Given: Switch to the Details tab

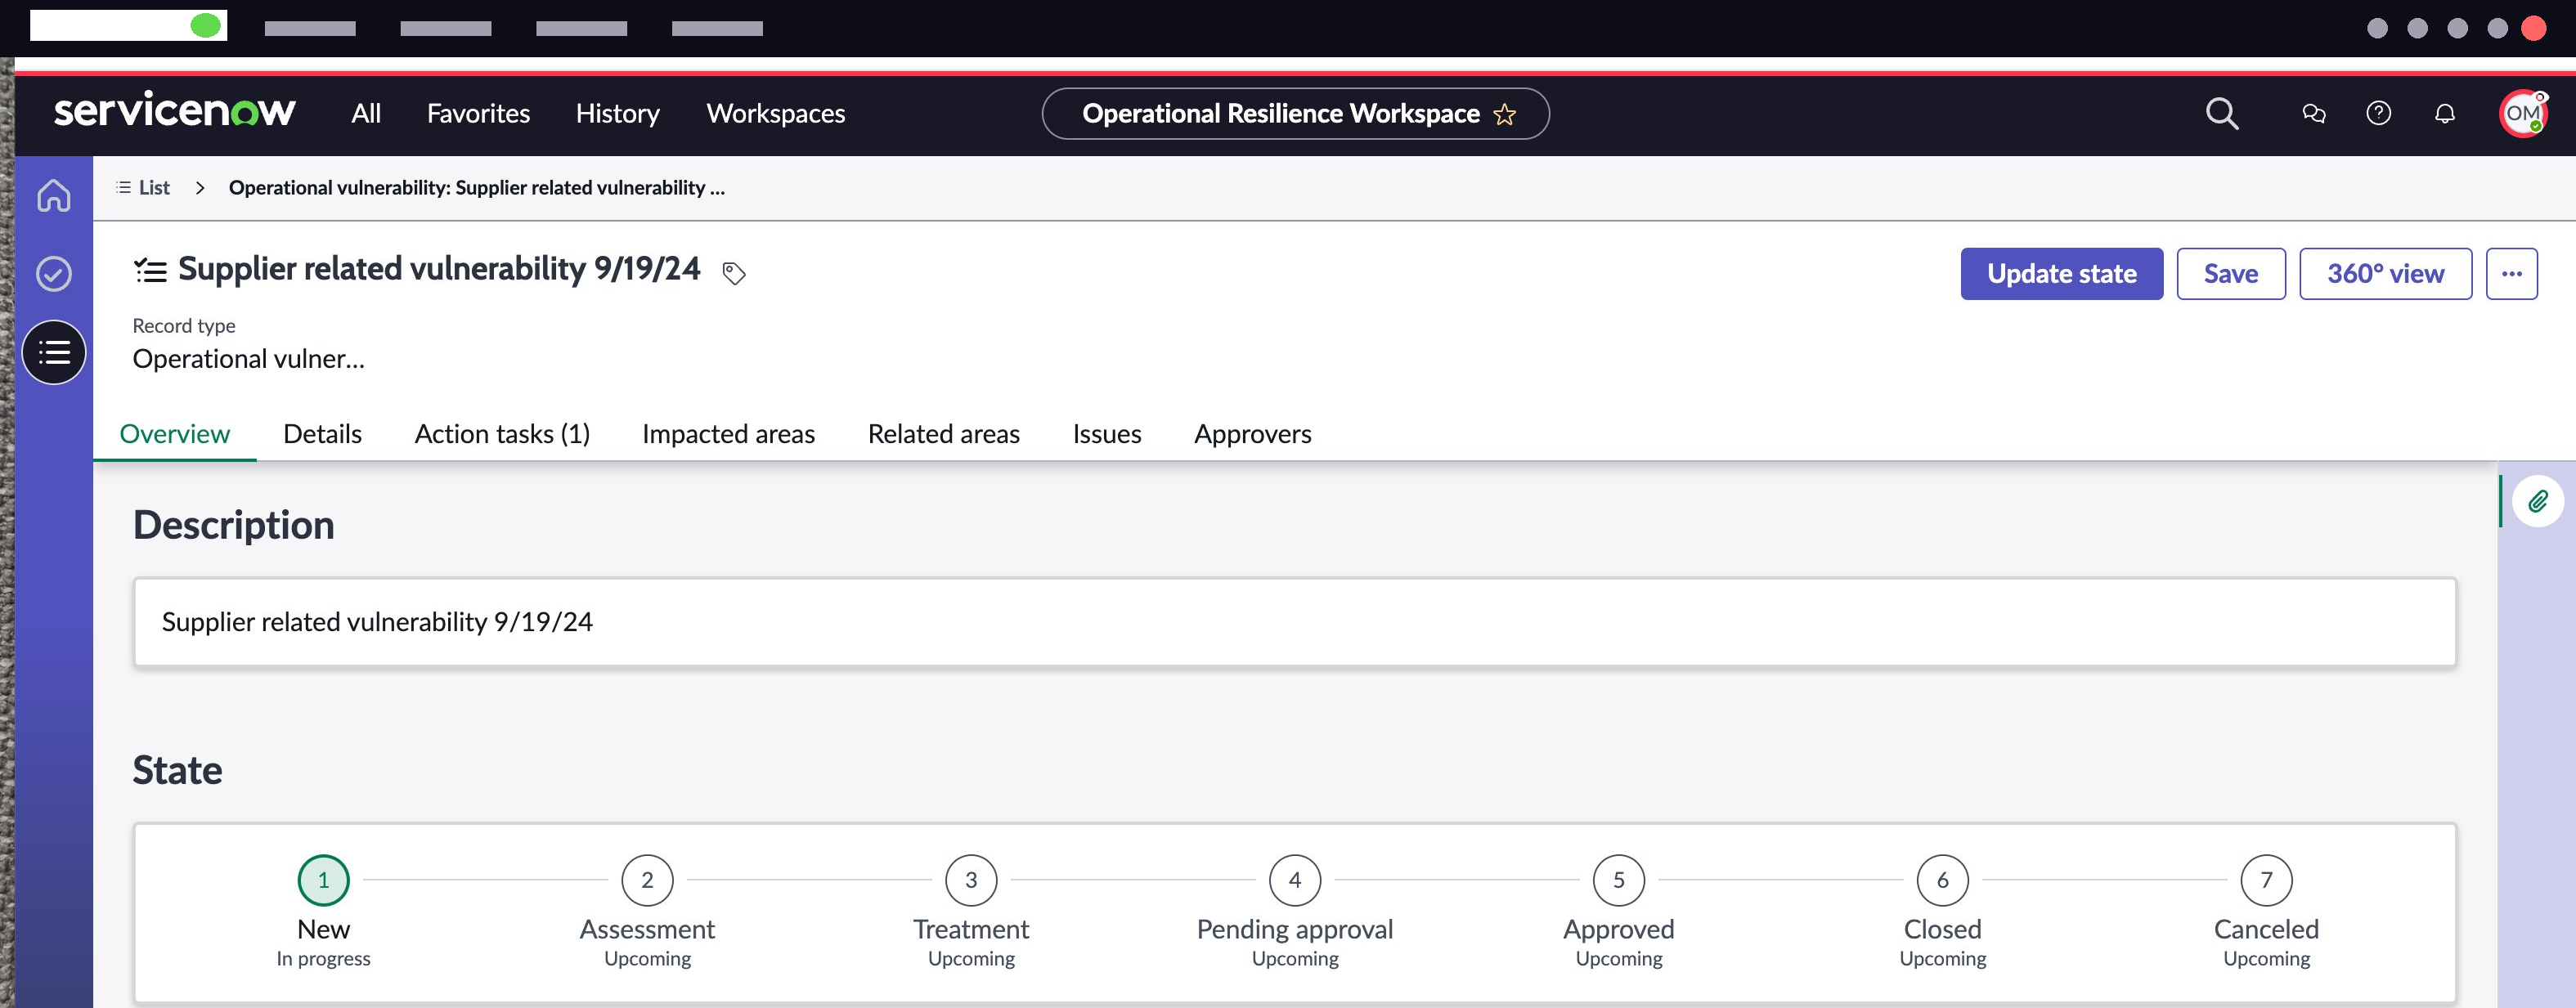Looking at the screenshot, I should click(x=322, y=434).
